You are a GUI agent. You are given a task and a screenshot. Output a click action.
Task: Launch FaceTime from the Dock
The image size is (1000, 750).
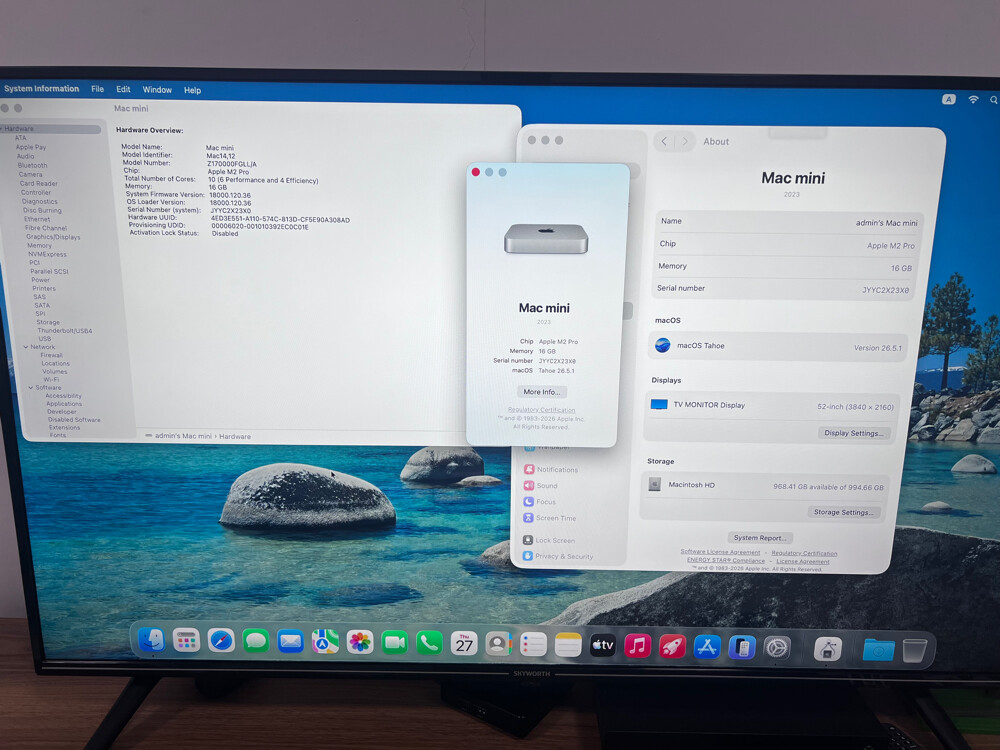click(395, 643)
